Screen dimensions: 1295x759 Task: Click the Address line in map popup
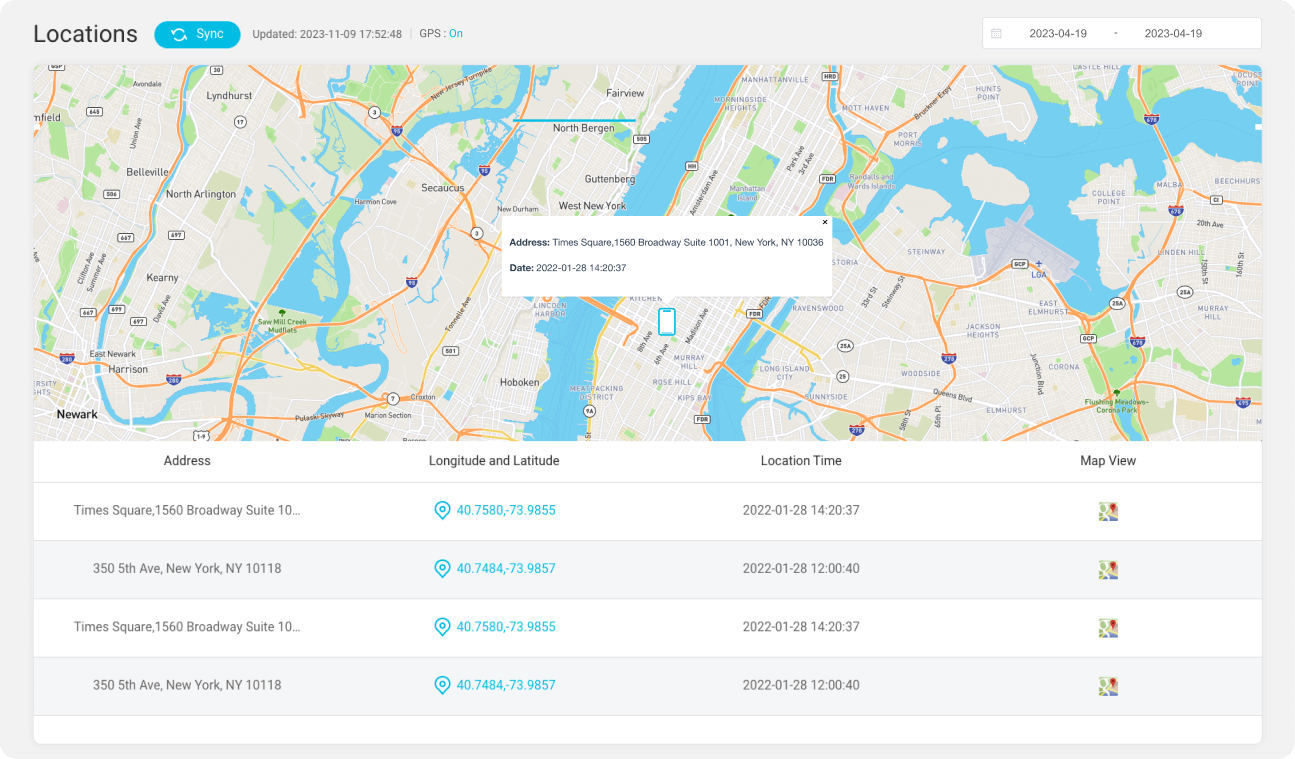[666, 242]
